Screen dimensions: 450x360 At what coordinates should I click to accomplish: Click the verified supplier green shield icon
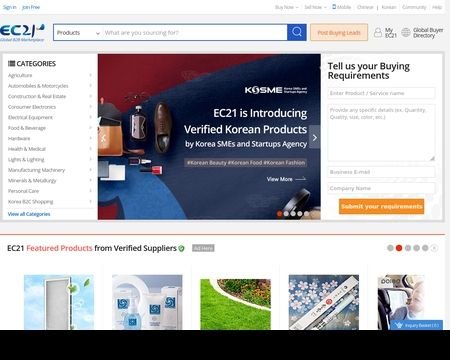(x=181, y=248)
